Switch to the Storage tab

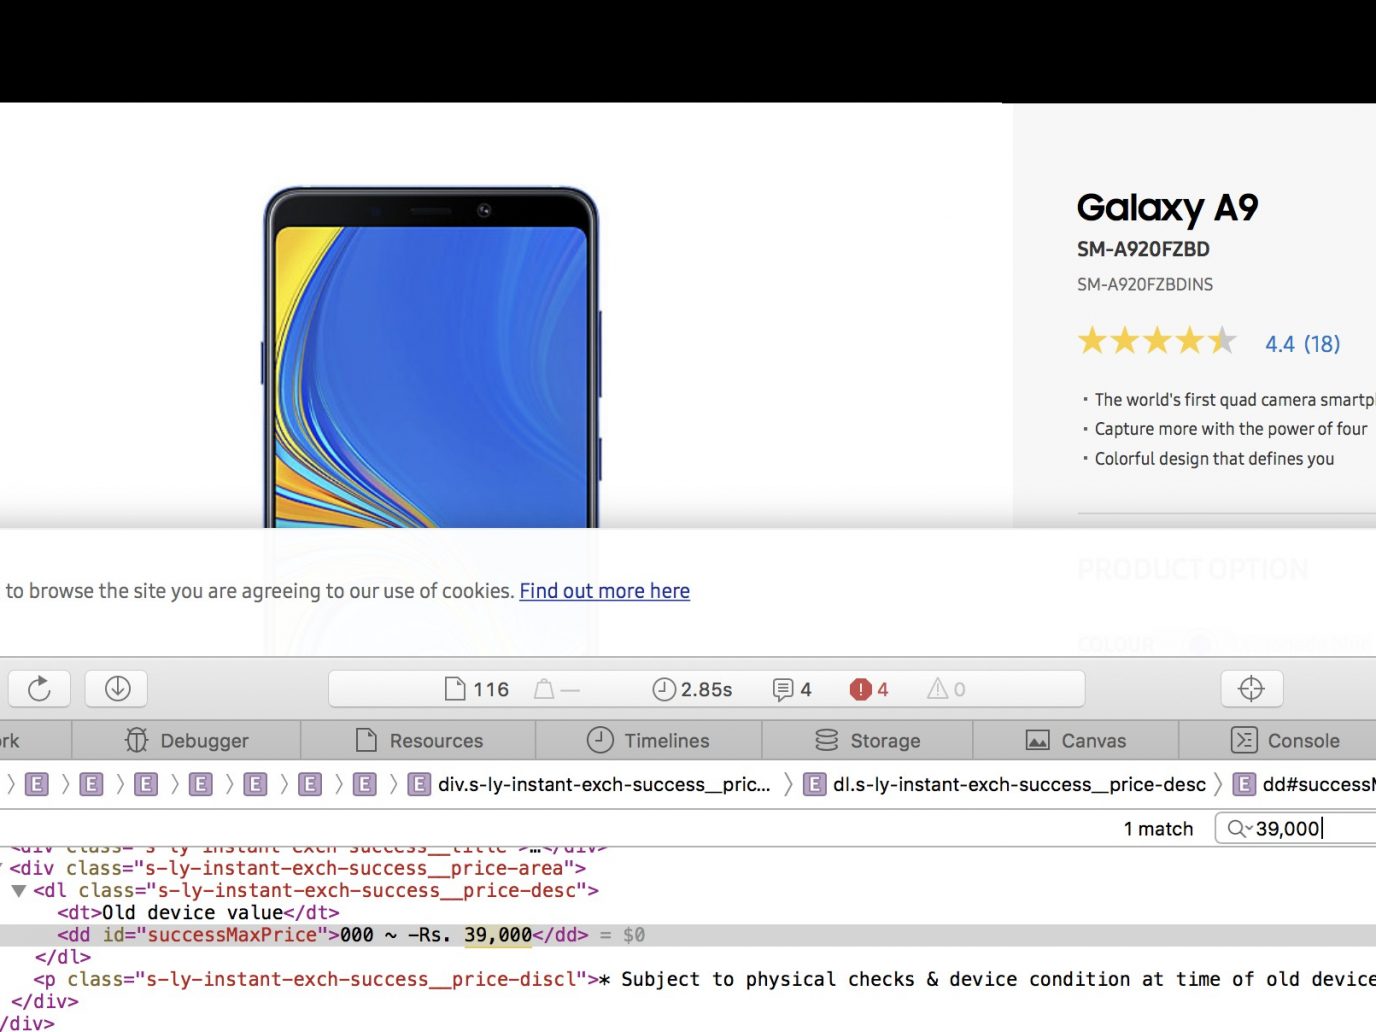[x=867, y=741]
